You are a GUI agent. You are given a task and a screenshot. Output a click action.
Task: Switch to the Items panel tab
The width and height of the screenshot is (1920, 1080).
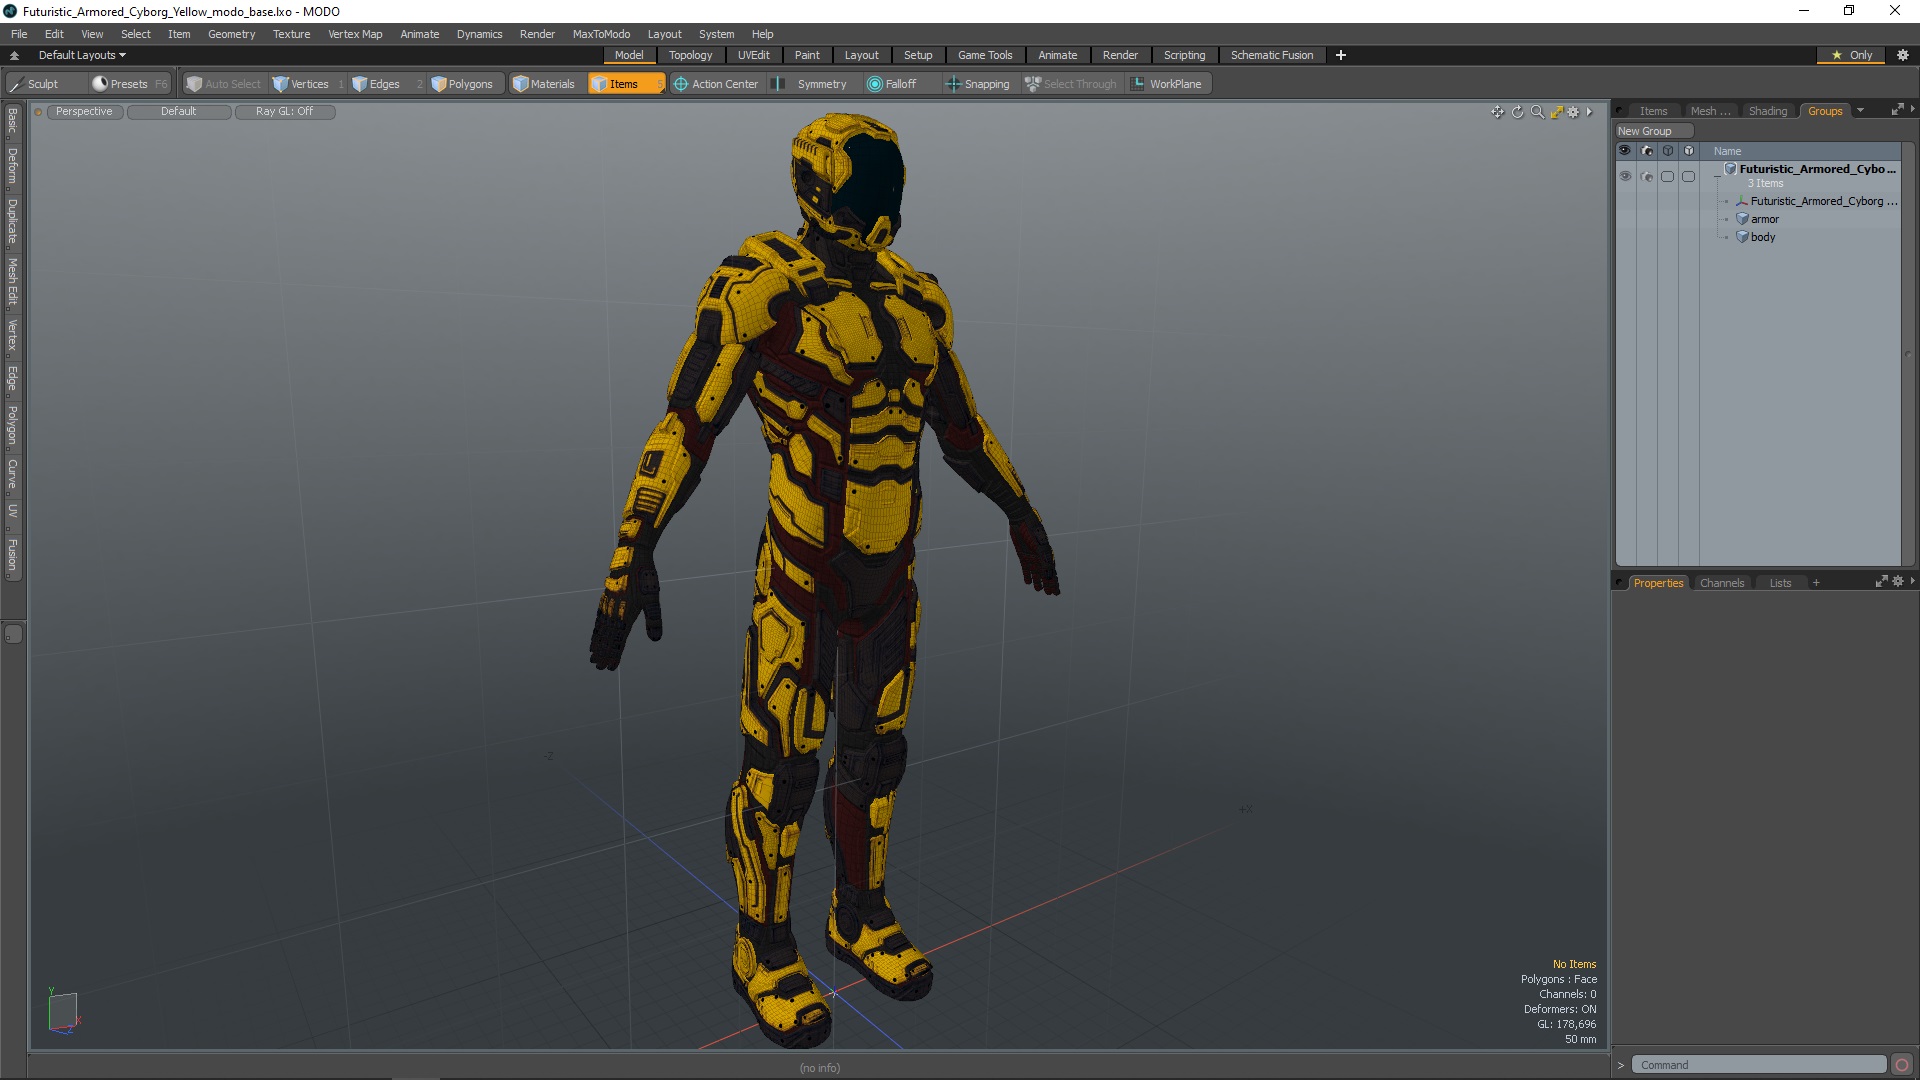pos(1653,111)
